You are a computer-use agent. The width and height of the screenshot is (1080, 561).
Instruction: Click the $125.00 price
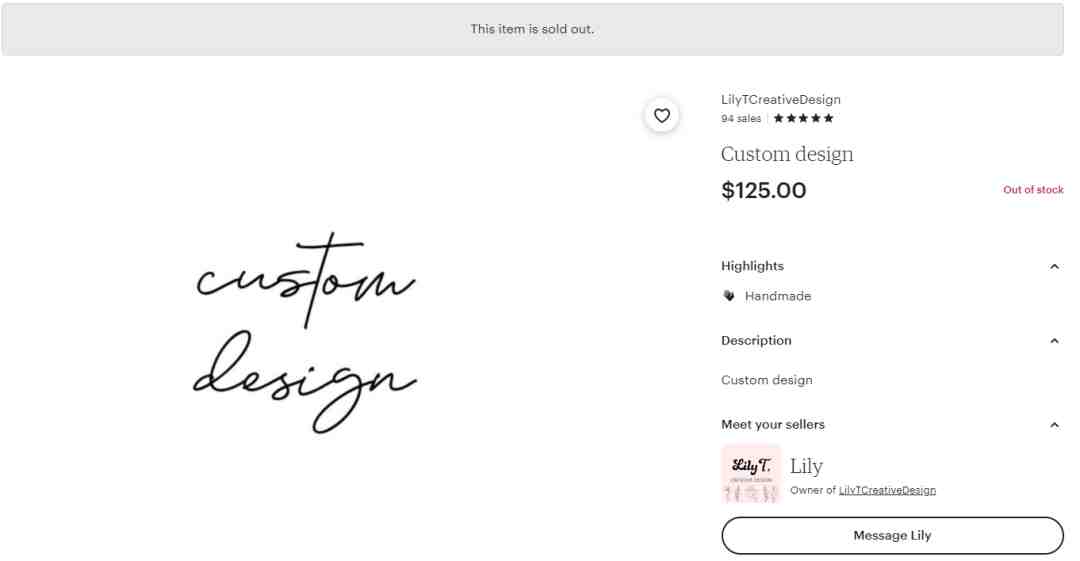click(x=763, y=190)
